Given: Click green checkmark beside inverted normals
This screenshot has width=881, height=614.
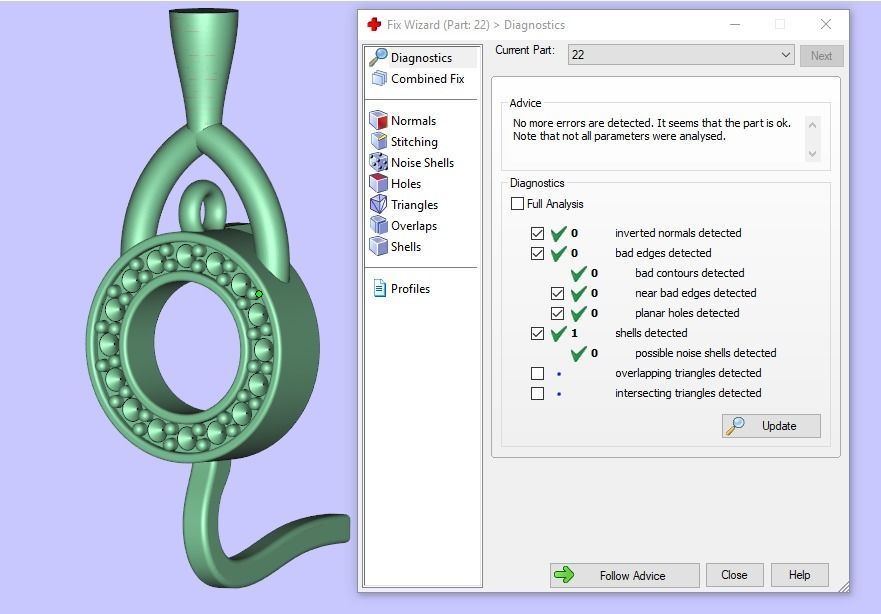Looking at the screenshot, I should [558, 233].
